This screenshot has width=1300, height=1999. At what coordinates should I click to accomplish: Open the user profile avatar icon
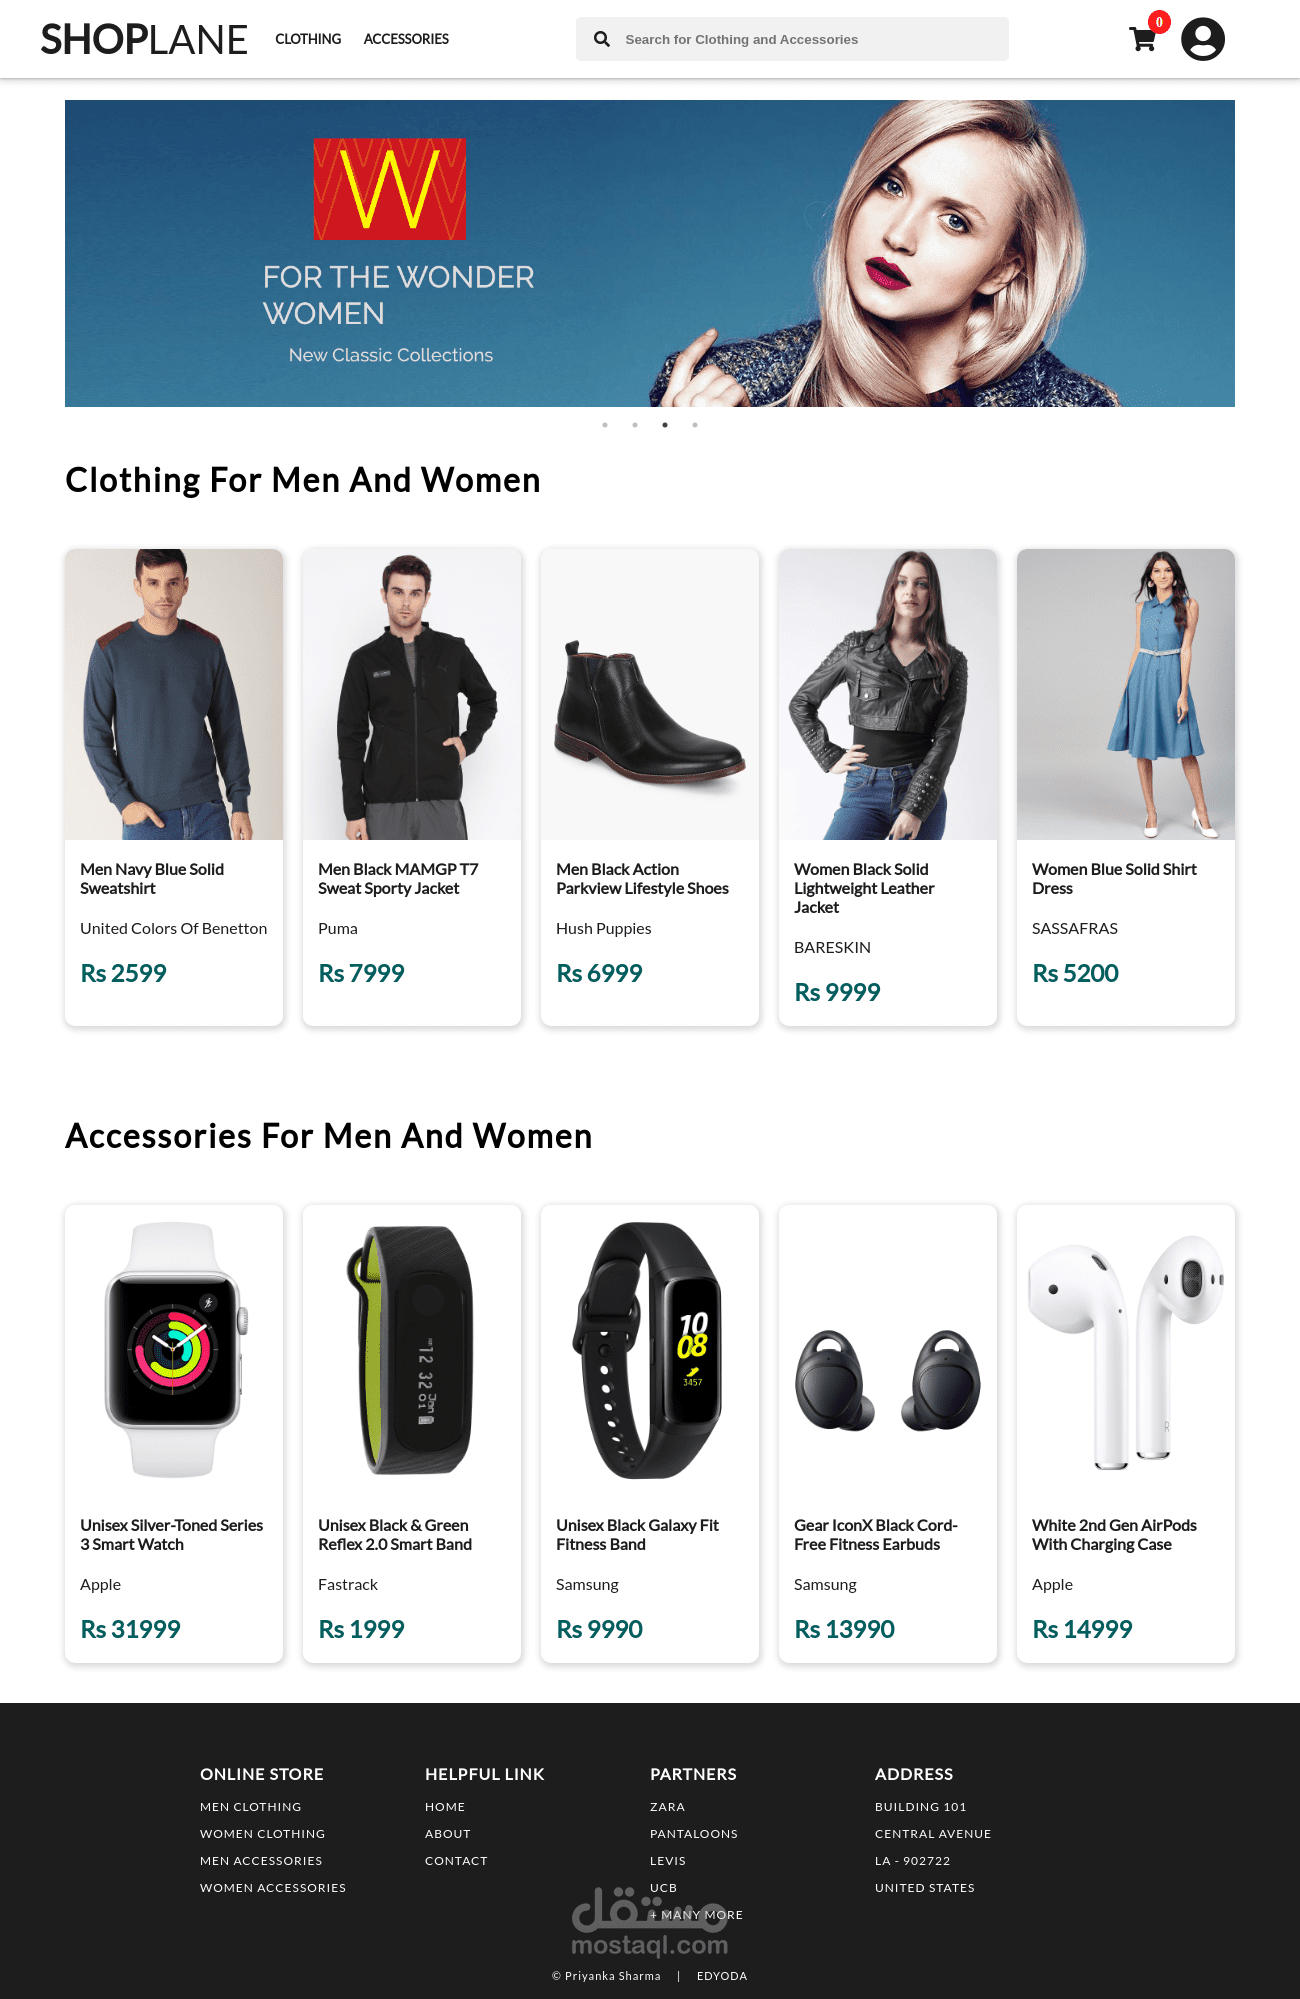coord(1203,39)
